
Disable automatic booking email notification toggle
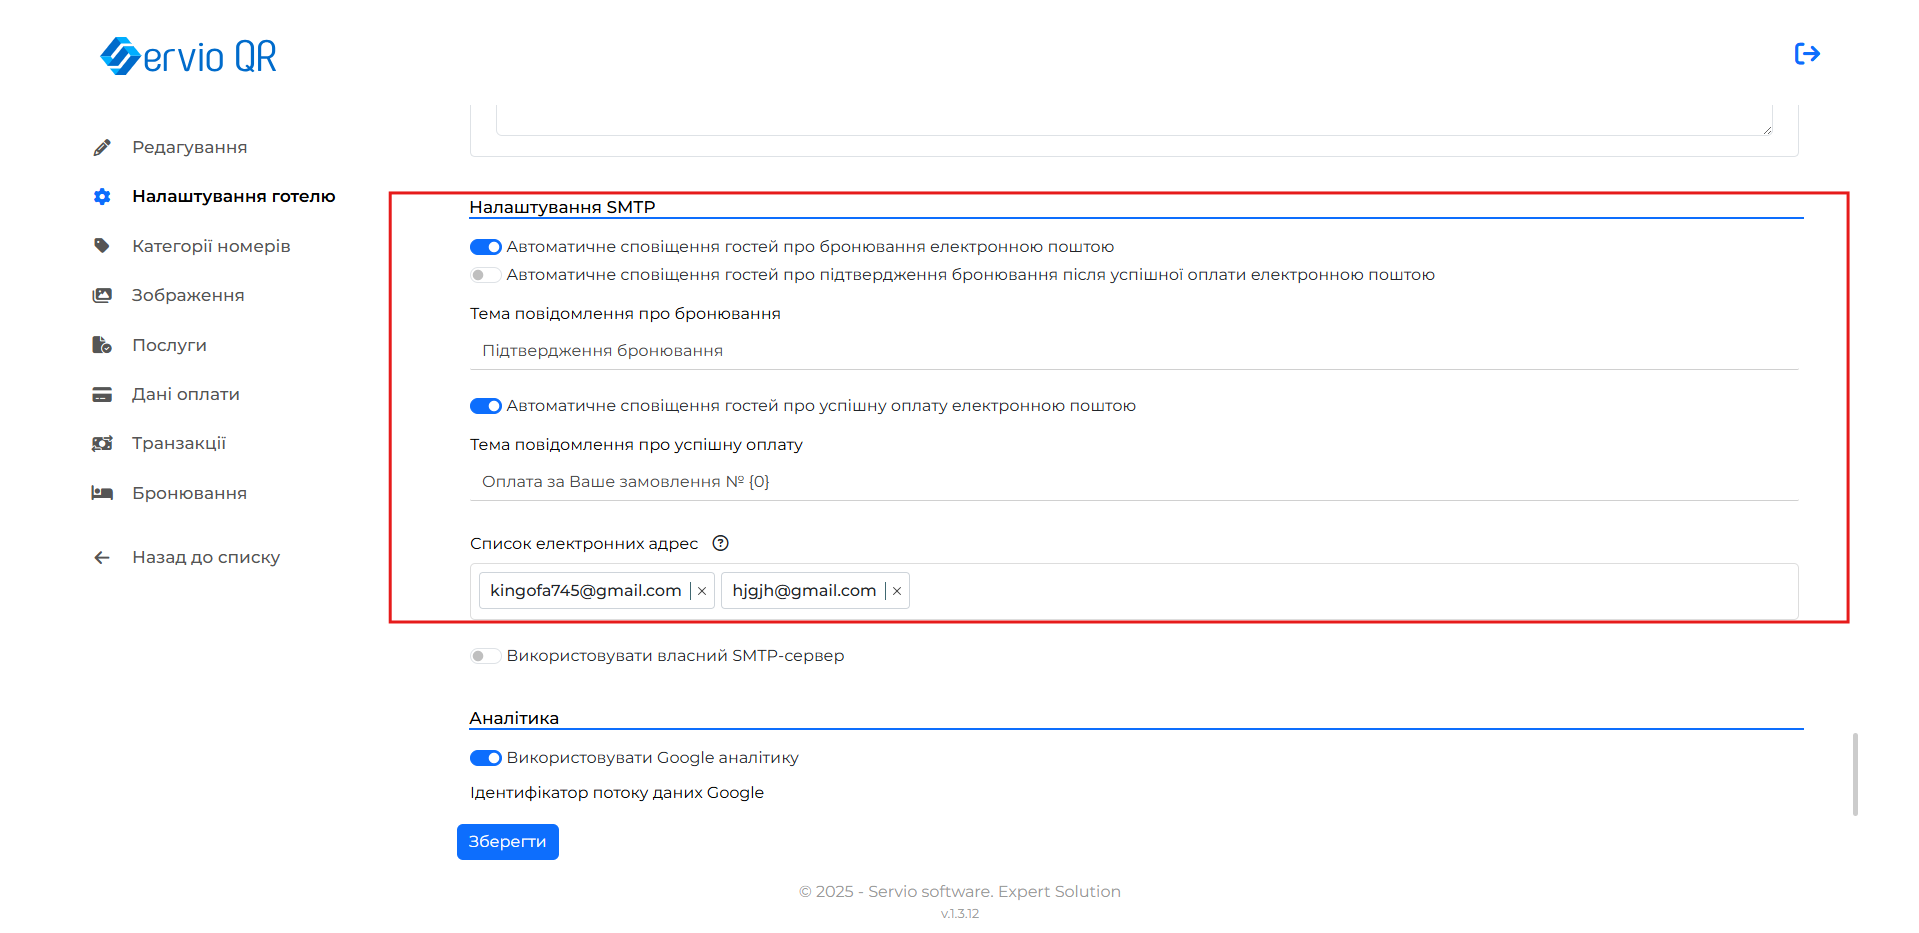click(x=486, y=247)
